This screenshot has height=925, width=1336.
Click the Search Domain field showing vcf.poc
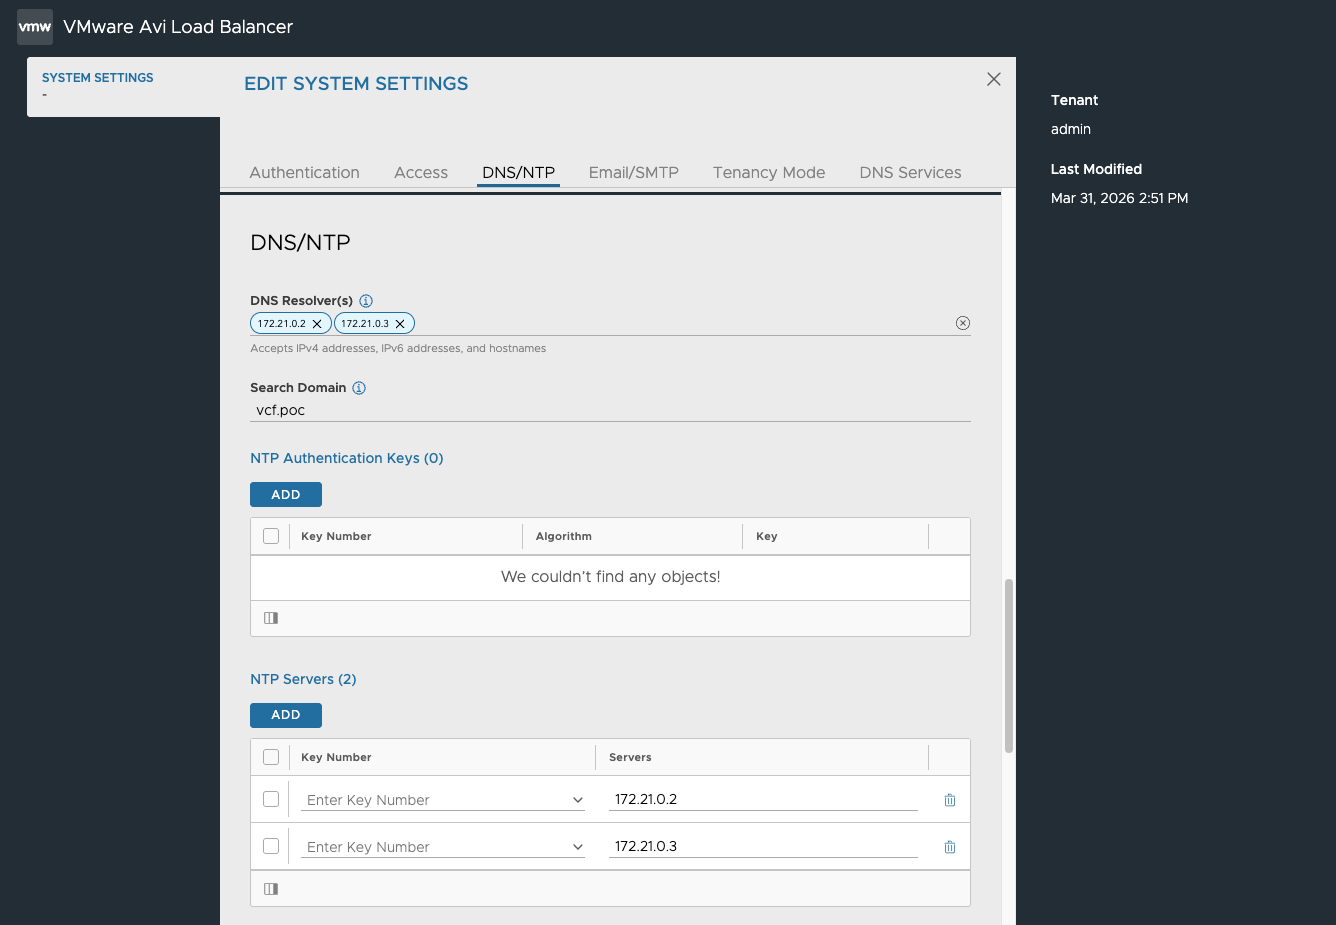[610, 410]
